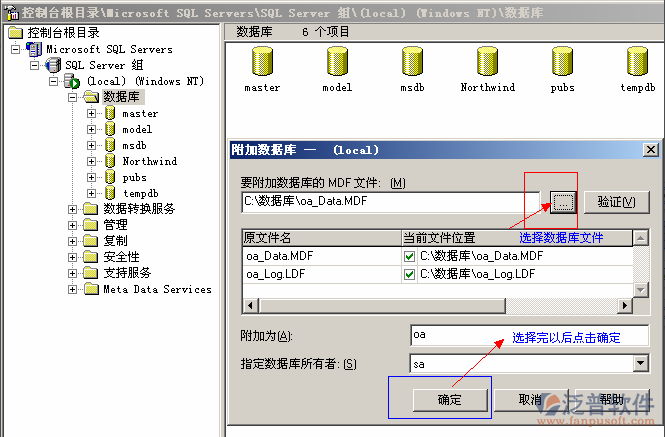Expand the 安全性 node

[73, 257]
